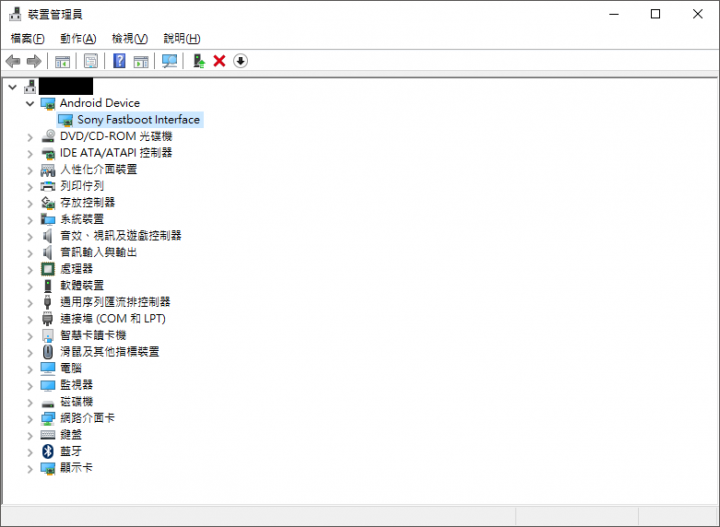Viewport: 720px width, 527px height.
Task: Click the display adapter icon for 顯示卡
Action: [x=48, y=468]
